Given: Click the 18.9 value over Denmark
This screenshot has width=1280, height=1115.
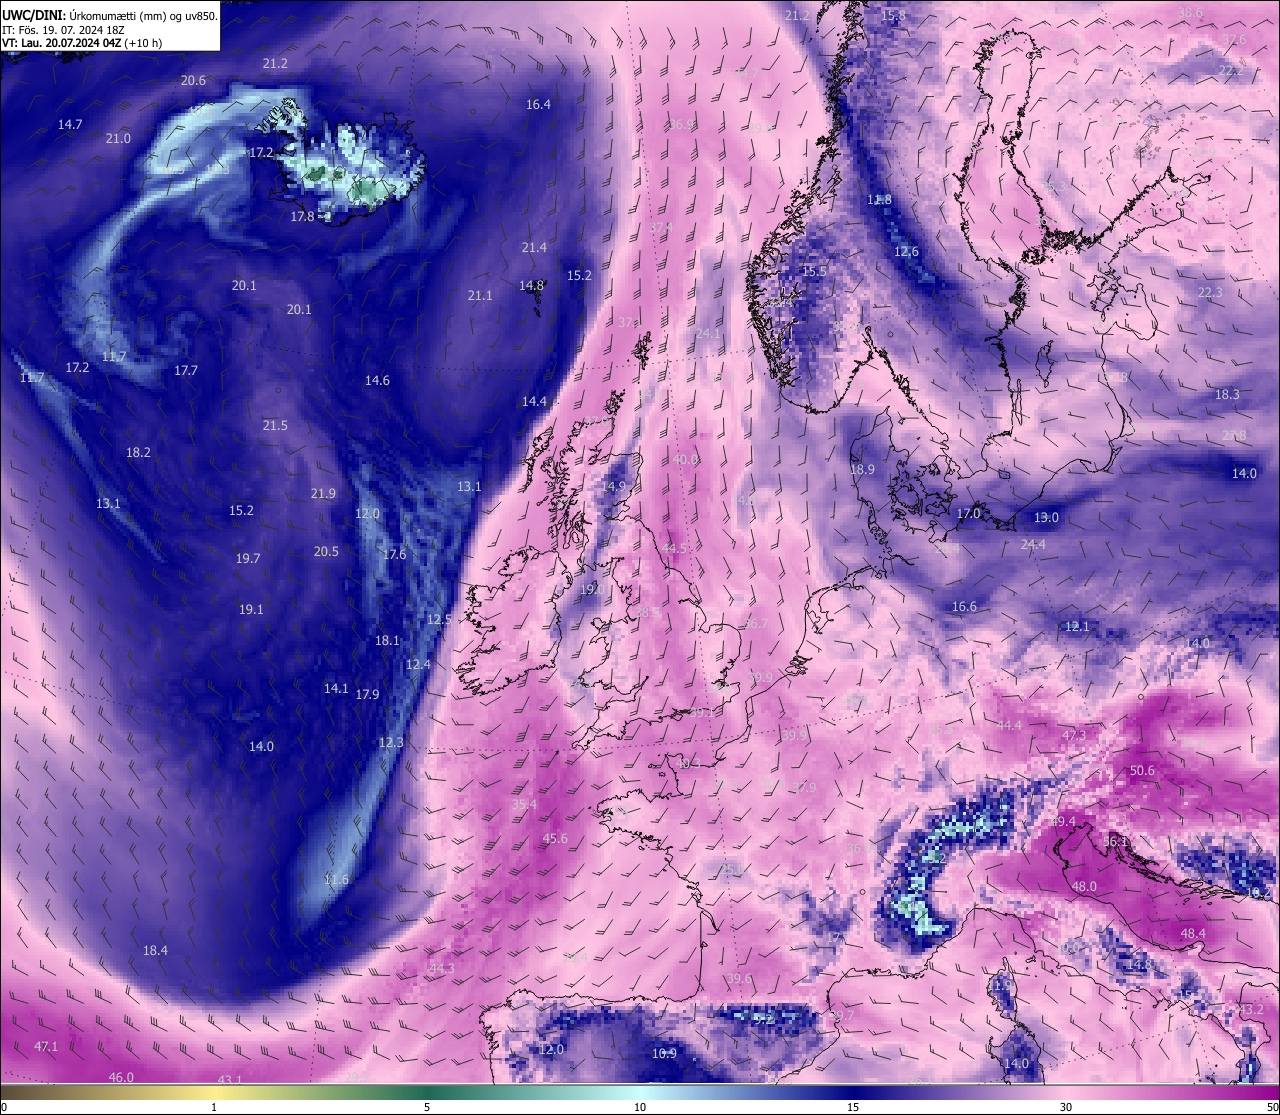Looking at the screenshot, I should [x=862, y=470].
